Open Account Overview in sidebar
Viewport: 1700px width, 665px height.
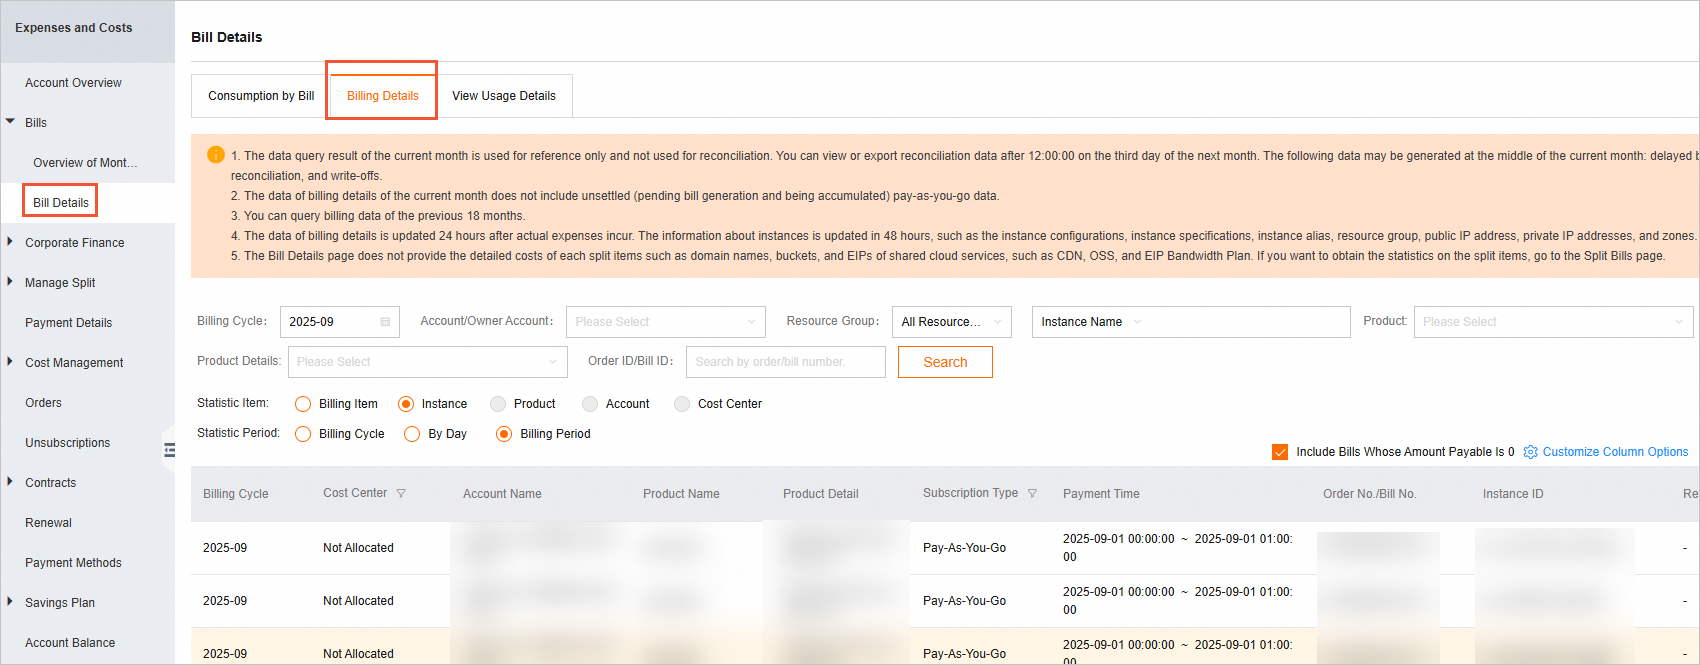(73, 83)
